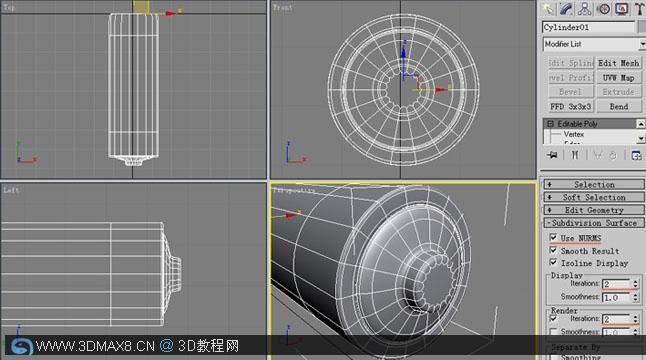This screenshot has height=360, width=646.
Task: Click the disabled Extrude modifier button
Action: click(618, 92)
